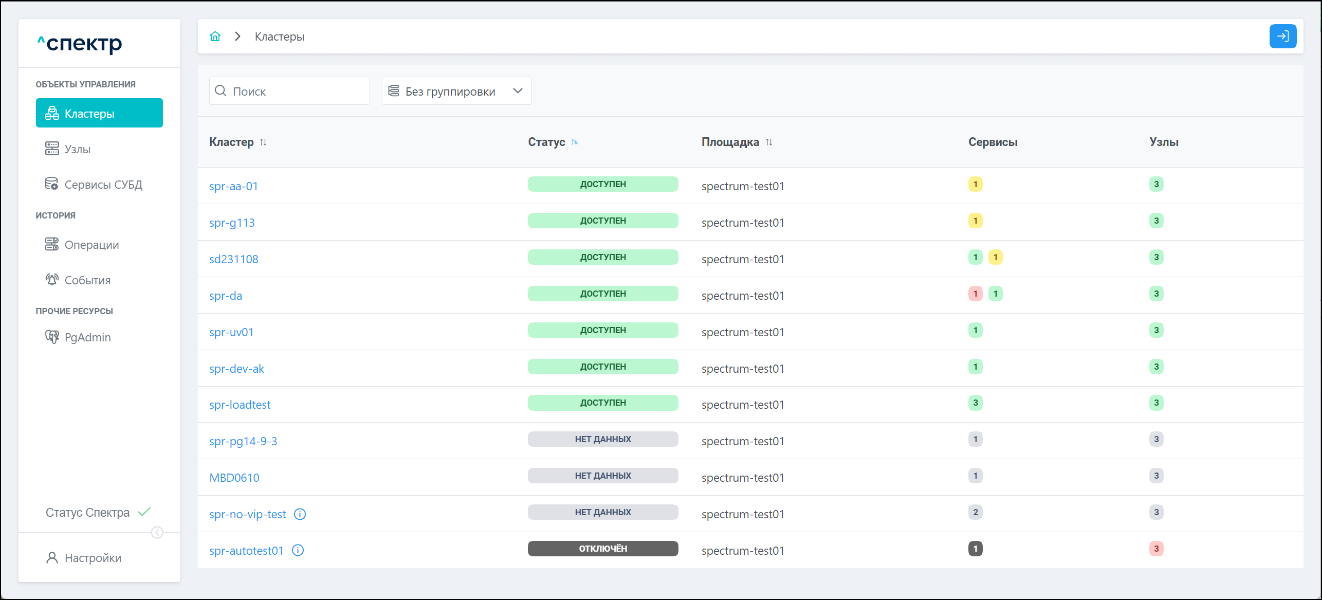
Task: Go to Сервисы СУБД section
Action: point(103,184)
